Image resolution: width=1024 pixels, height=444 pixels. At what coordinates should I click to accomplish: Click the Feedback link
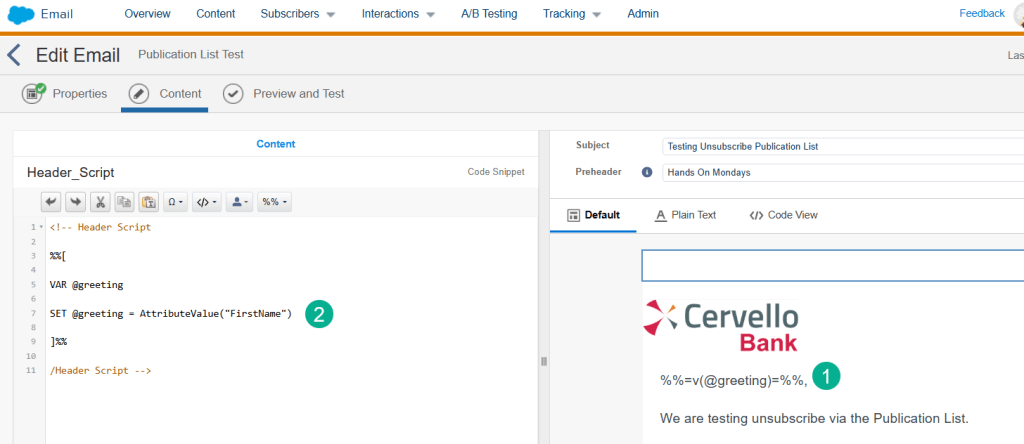pos(981,13)
